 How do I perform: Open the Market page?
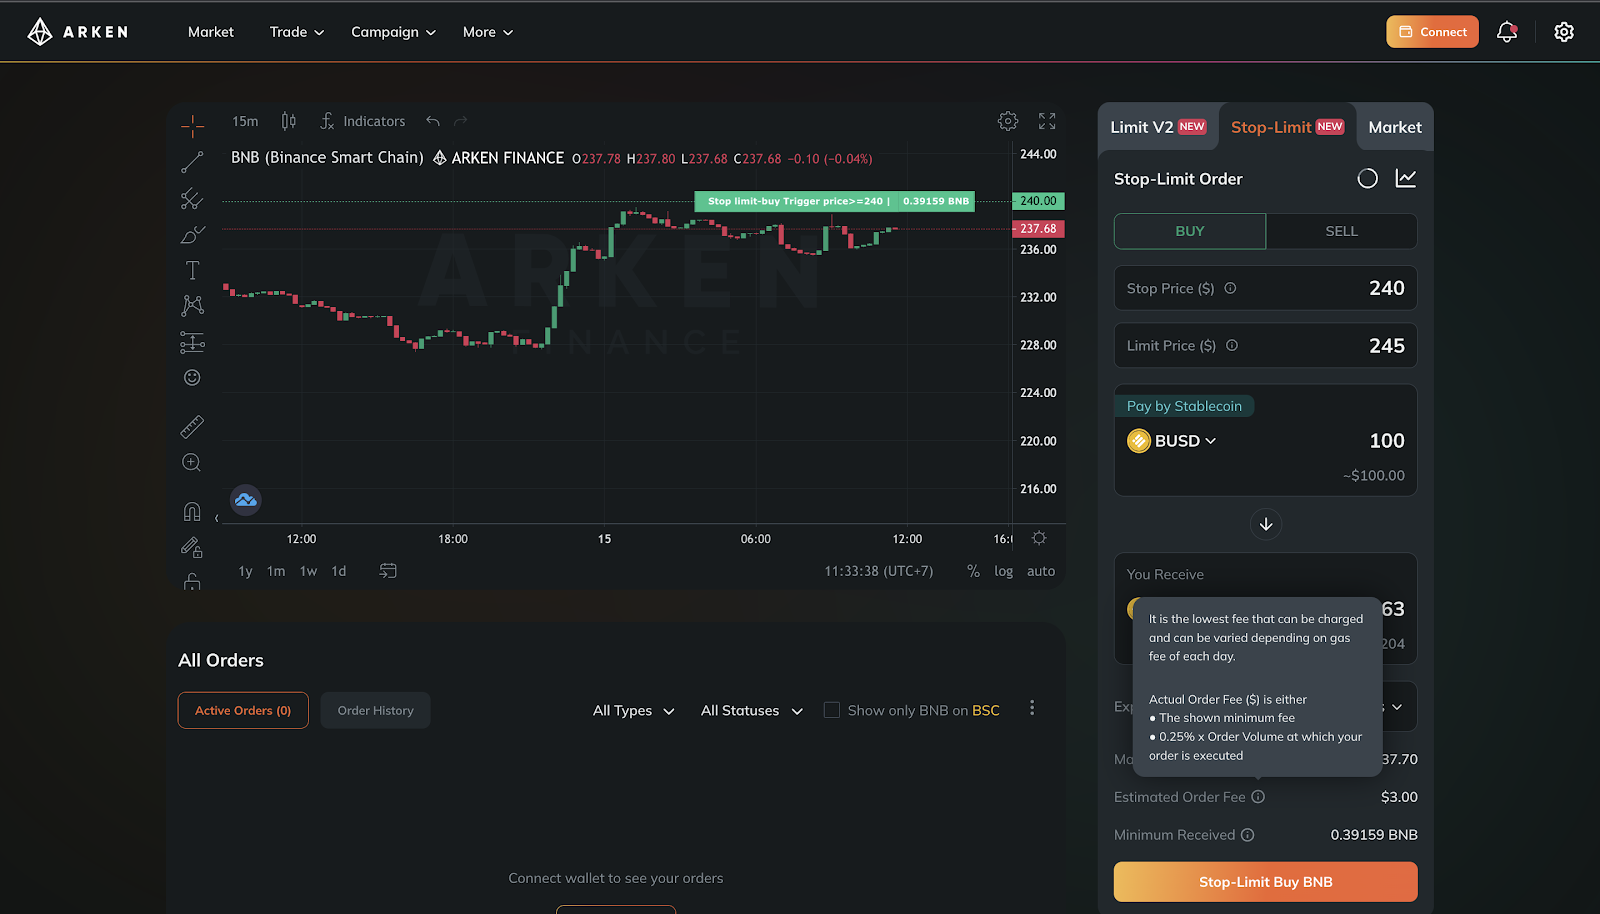pos(211,32)
